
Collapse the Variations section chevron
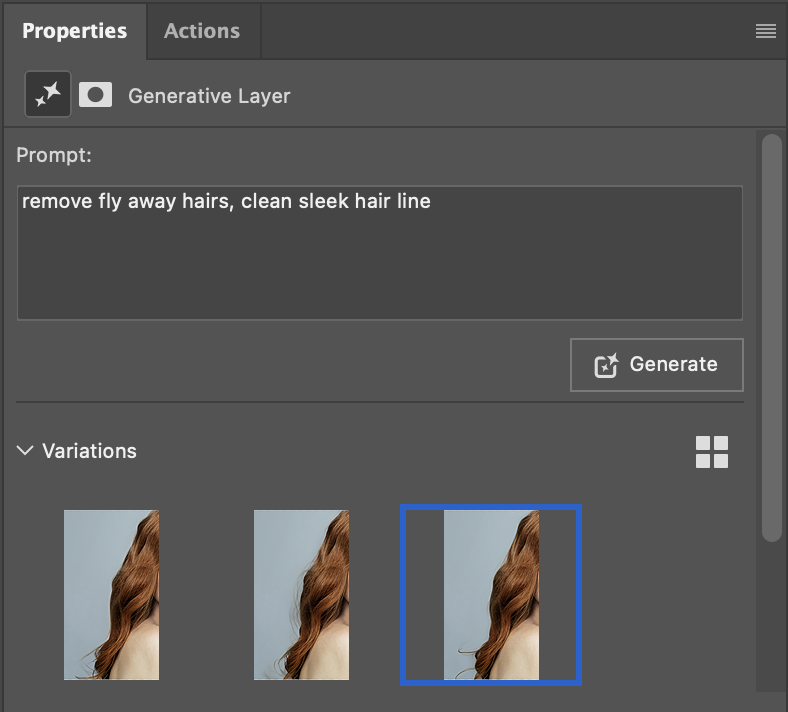tap(25, 450)
